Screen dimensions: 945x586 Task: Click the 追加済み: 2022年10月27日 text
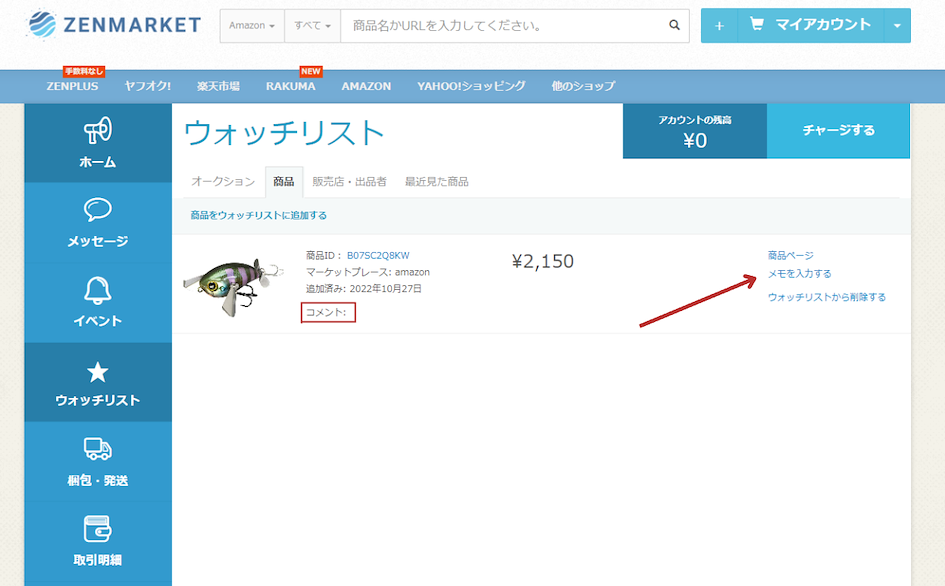[363, 289]
